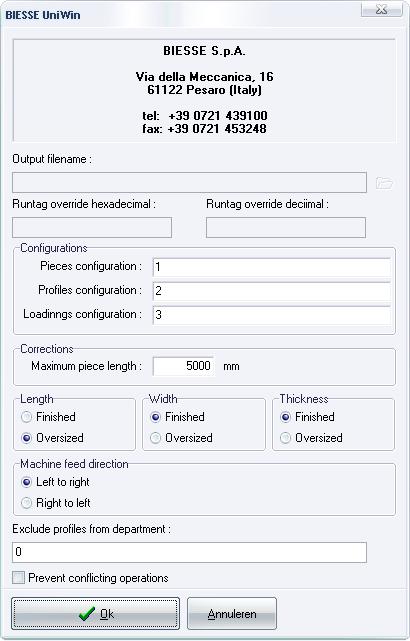This screenshot has width=410, height=641.
Task: Click the Output filename text field
Action: [189, 182]
